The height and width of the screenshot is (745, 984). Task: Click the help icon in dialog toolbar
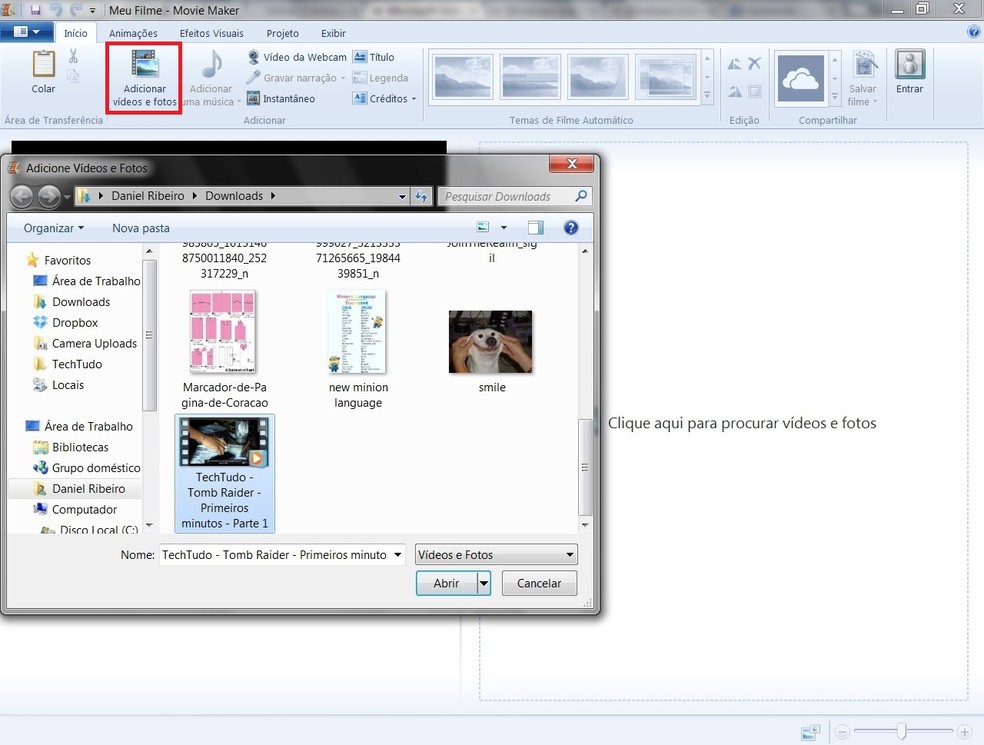tap(571, 228)
